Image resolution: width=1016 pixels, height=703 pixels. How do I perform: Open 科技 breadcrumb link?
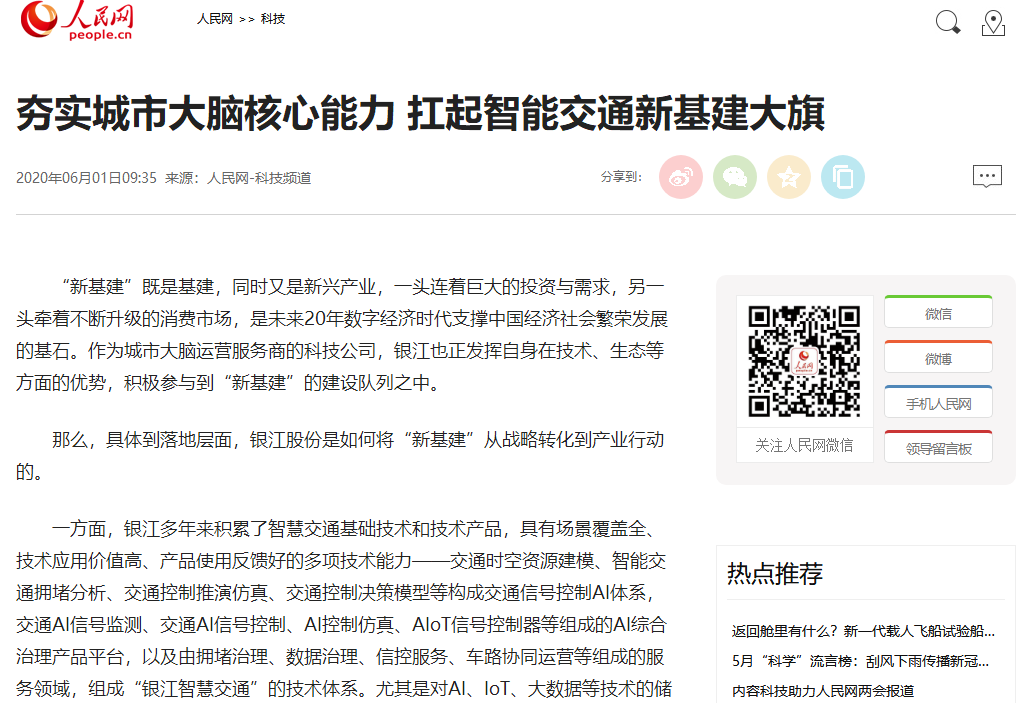click(273, 19)
